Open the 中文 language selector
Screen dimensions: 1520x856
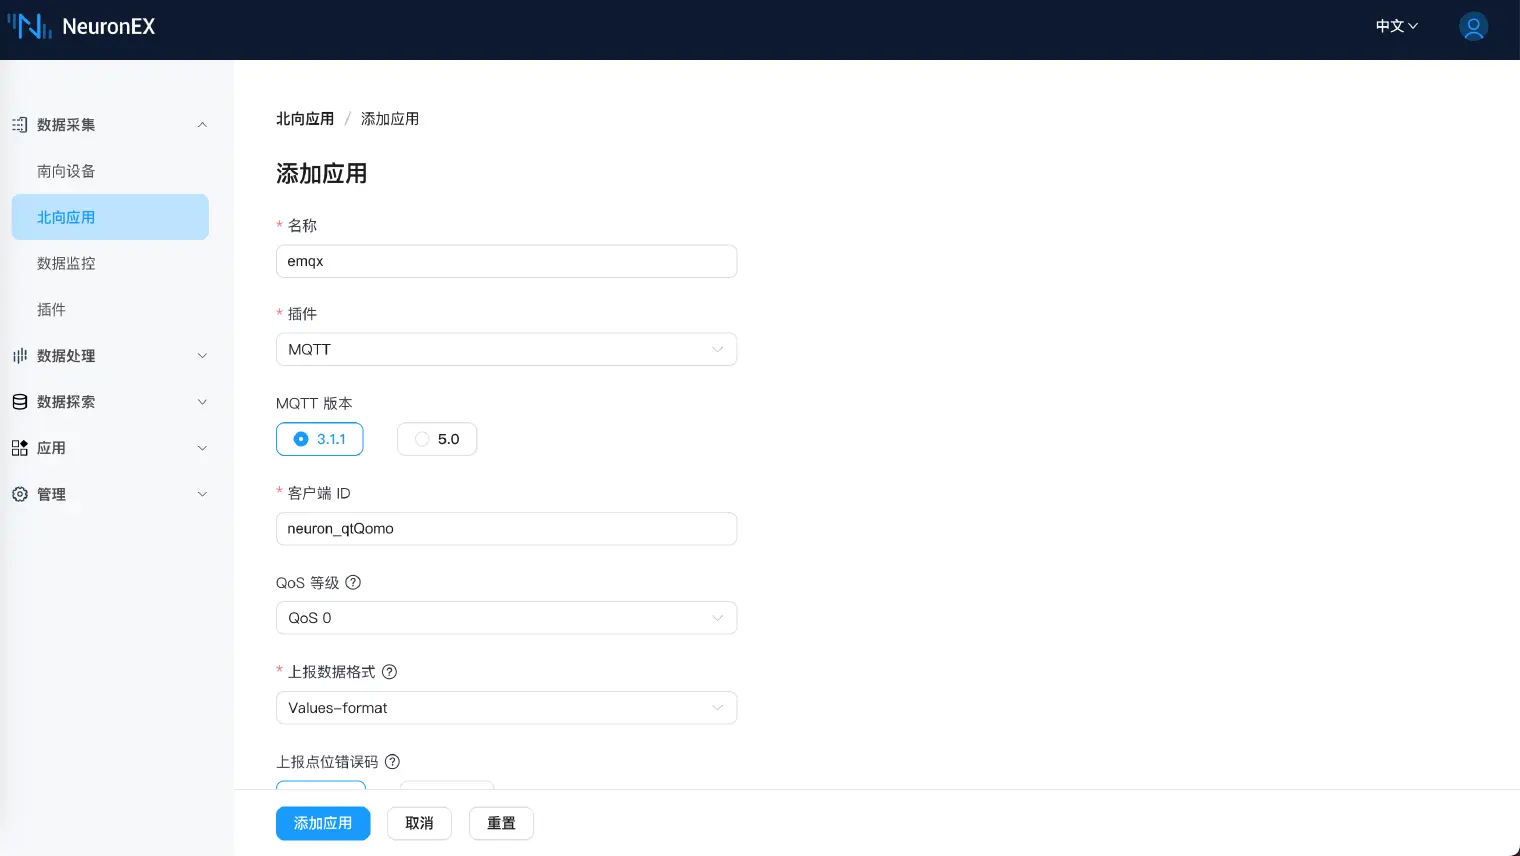(1396, 26)
